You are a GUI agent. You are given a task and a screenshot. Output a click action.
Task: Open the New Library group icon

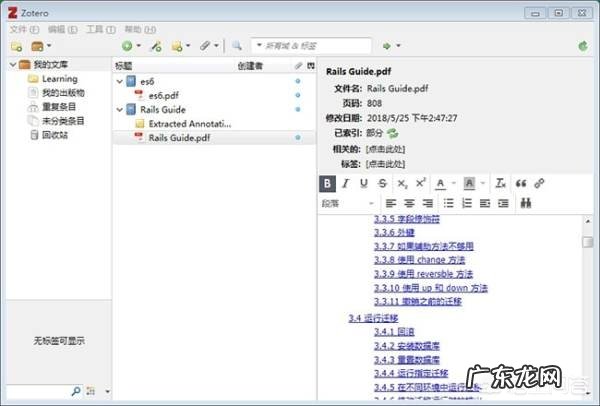click(37, 46)
